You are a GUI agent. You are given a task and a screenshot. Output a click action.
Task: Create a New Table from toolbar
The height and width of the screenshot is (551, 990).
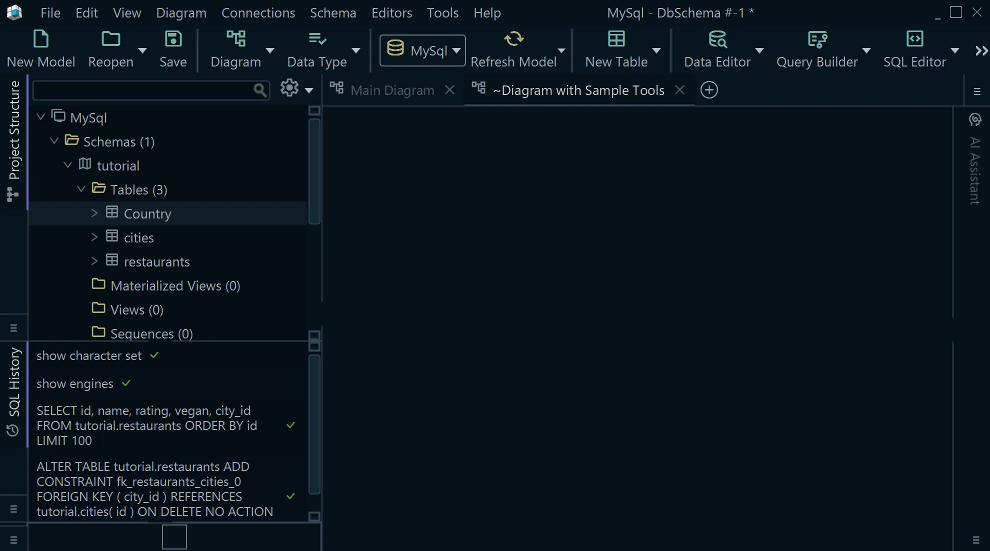tap(616, 40)
